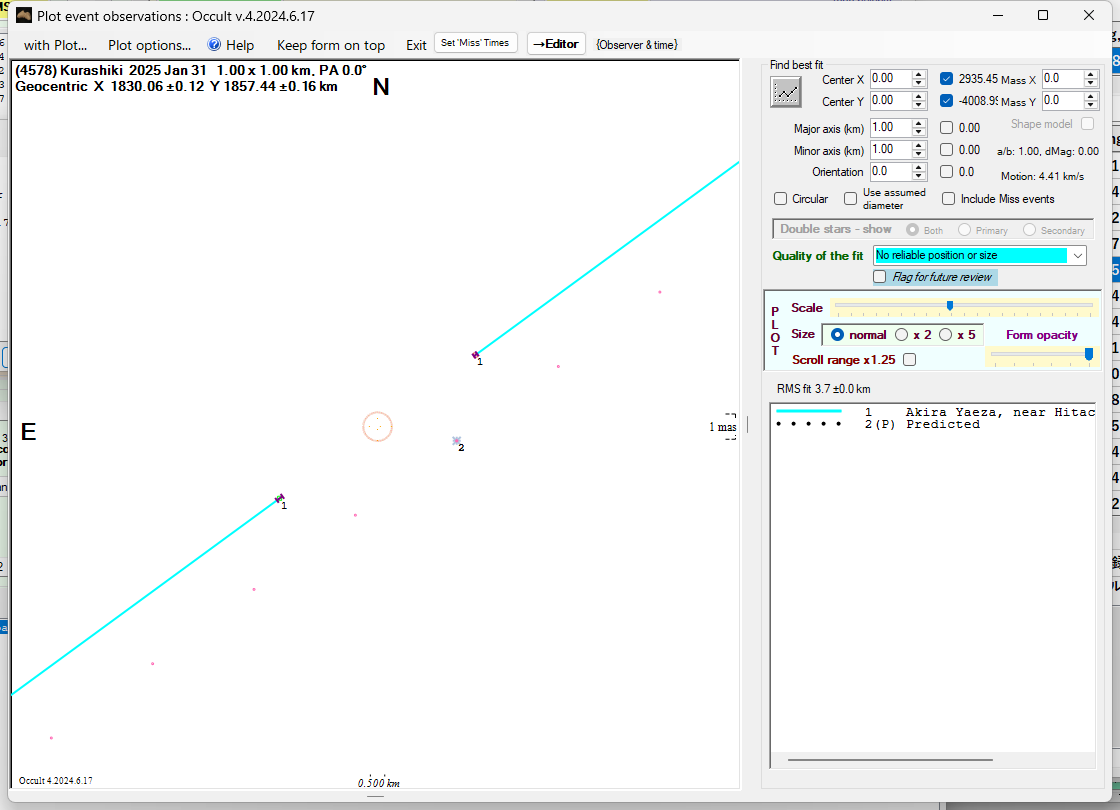Click the Find best fit graph button
The image size is (1120, 810).
tap(786, 91)
